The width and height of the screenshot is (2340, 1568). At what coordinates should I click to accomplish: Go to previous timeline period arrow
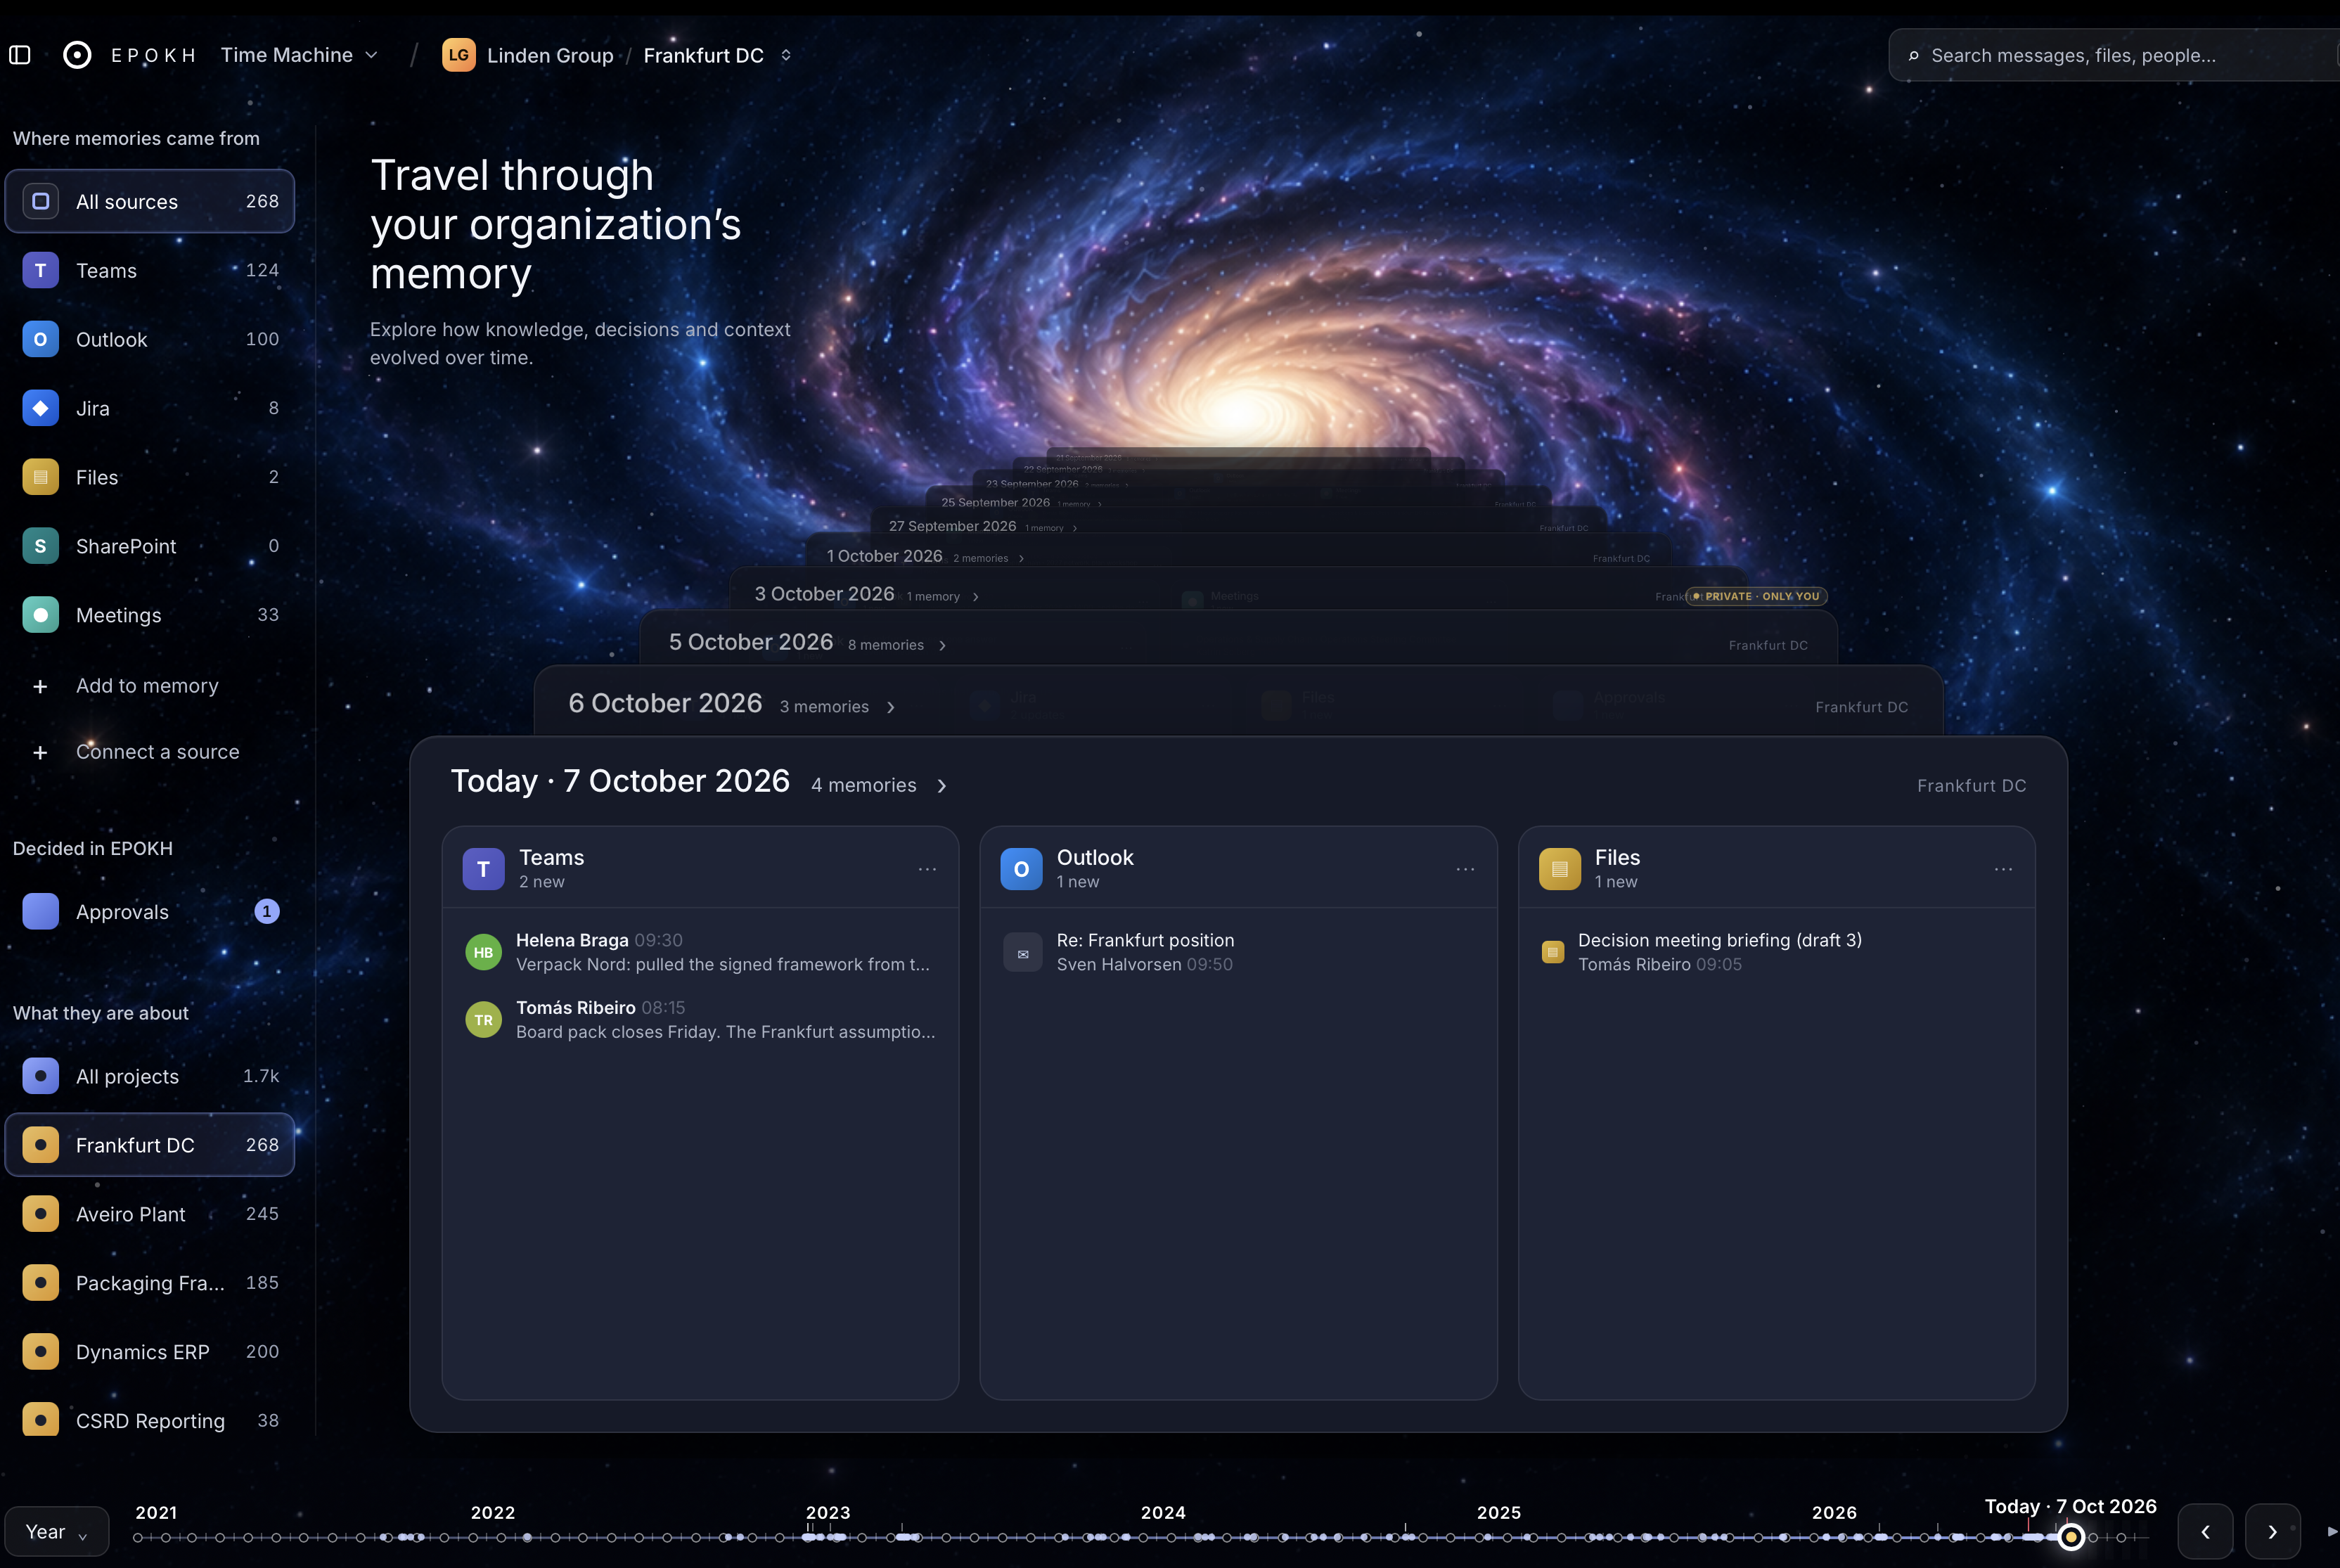(2205, 1531)
